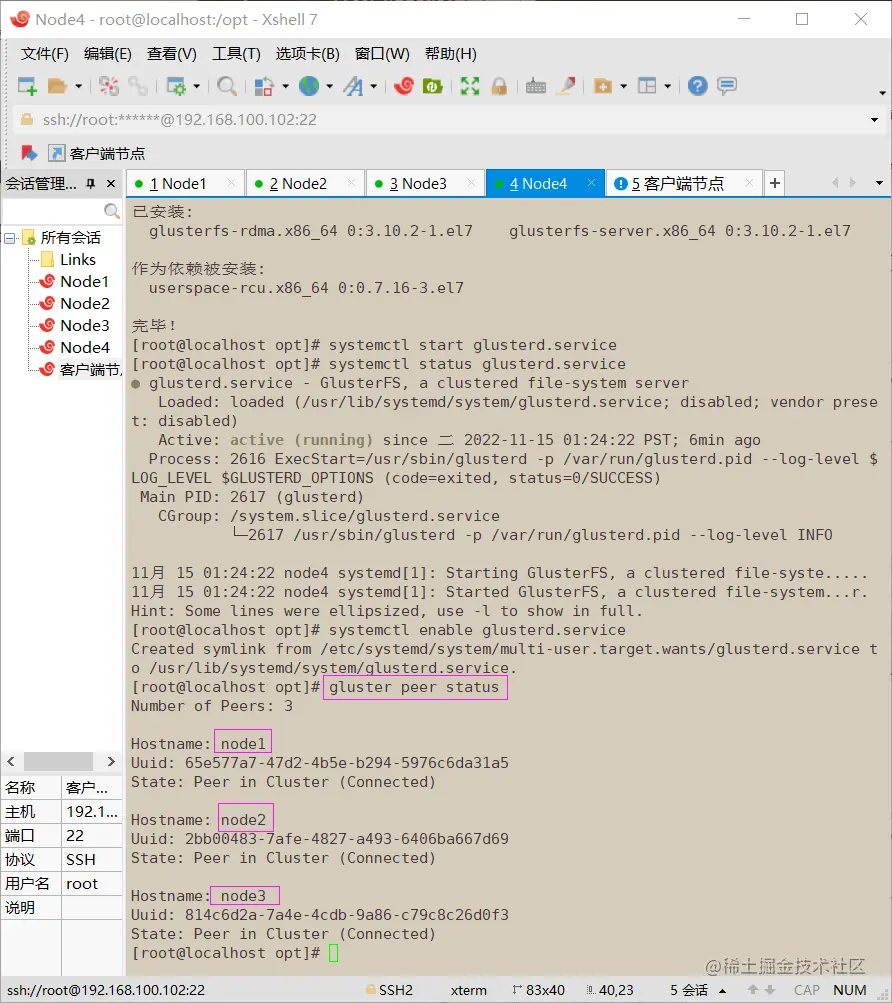This screenshot has height=1003, width=892.
Task: Click the Disconnect toolbar icon
Action: tap(109, 86)
